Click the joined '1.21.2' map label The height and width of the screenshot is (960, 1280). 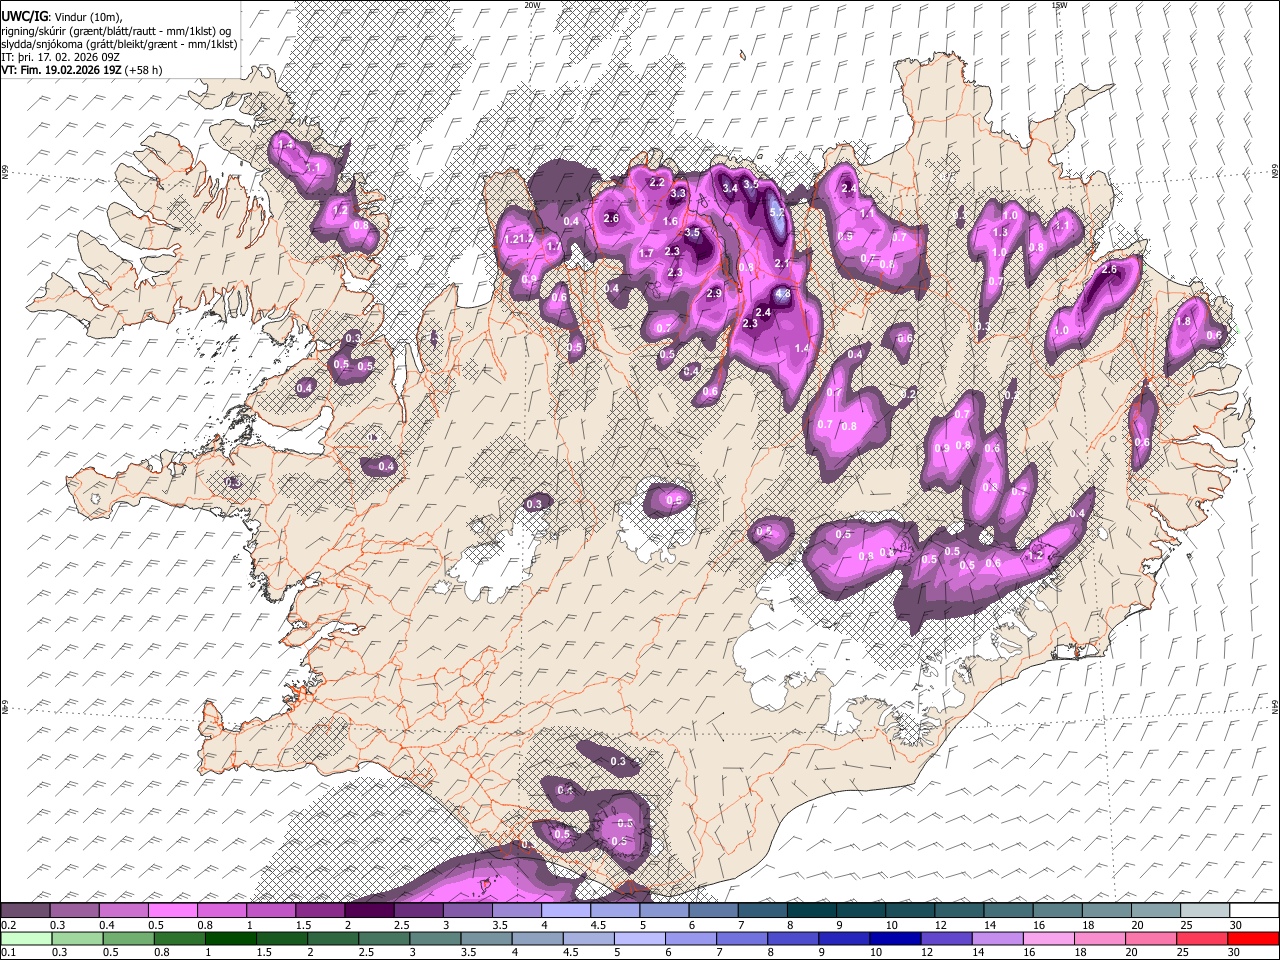518,240
